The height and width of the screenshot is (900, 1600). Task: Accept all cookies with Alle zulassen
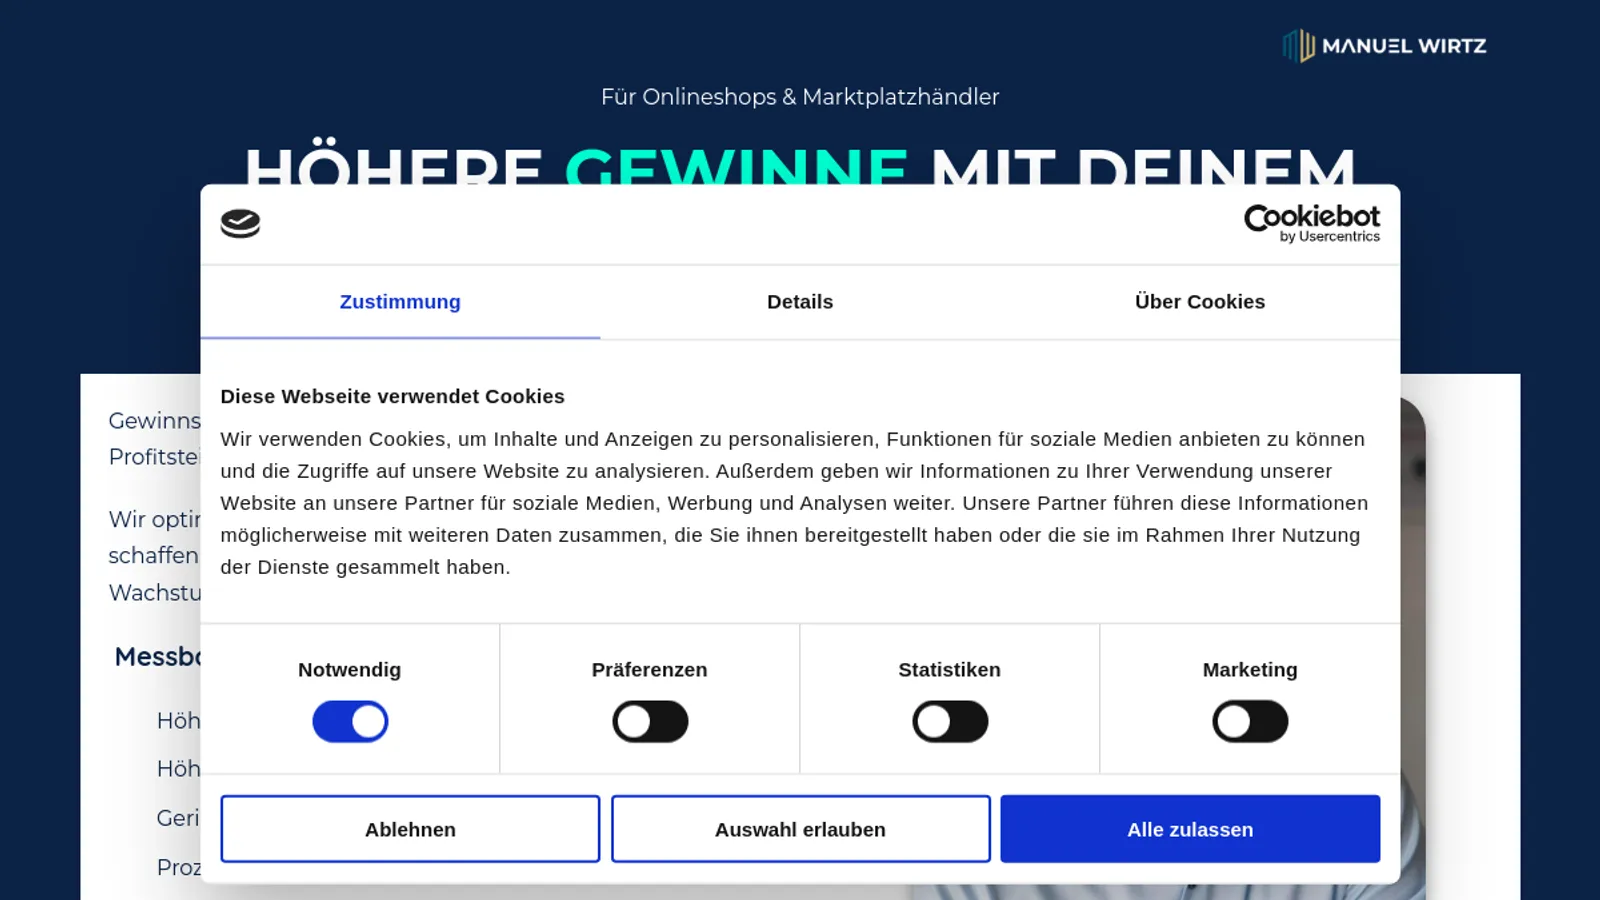(x=1190, y=829)
